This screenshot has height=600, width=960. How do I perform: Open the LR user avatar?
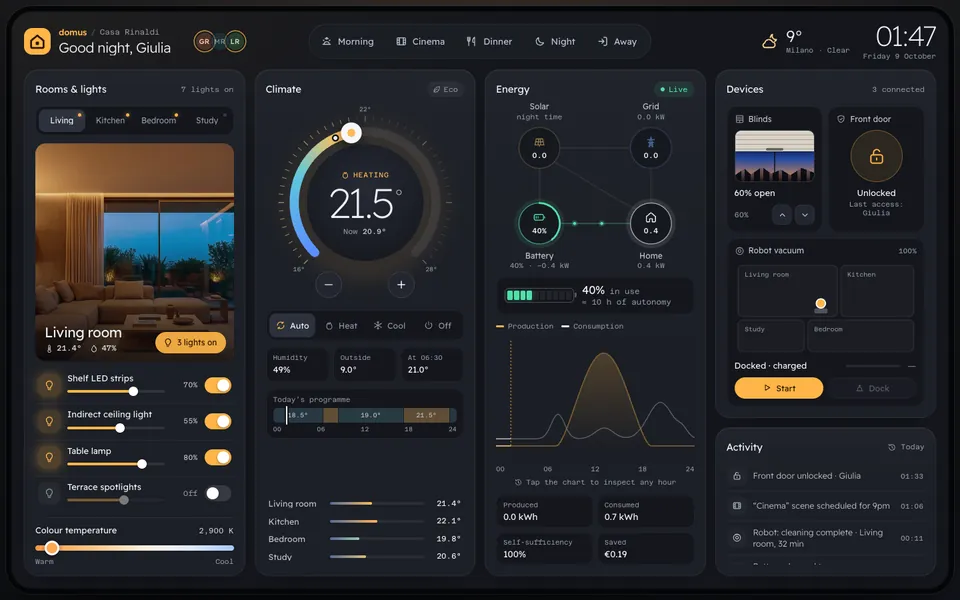click(x=235, y=42)
